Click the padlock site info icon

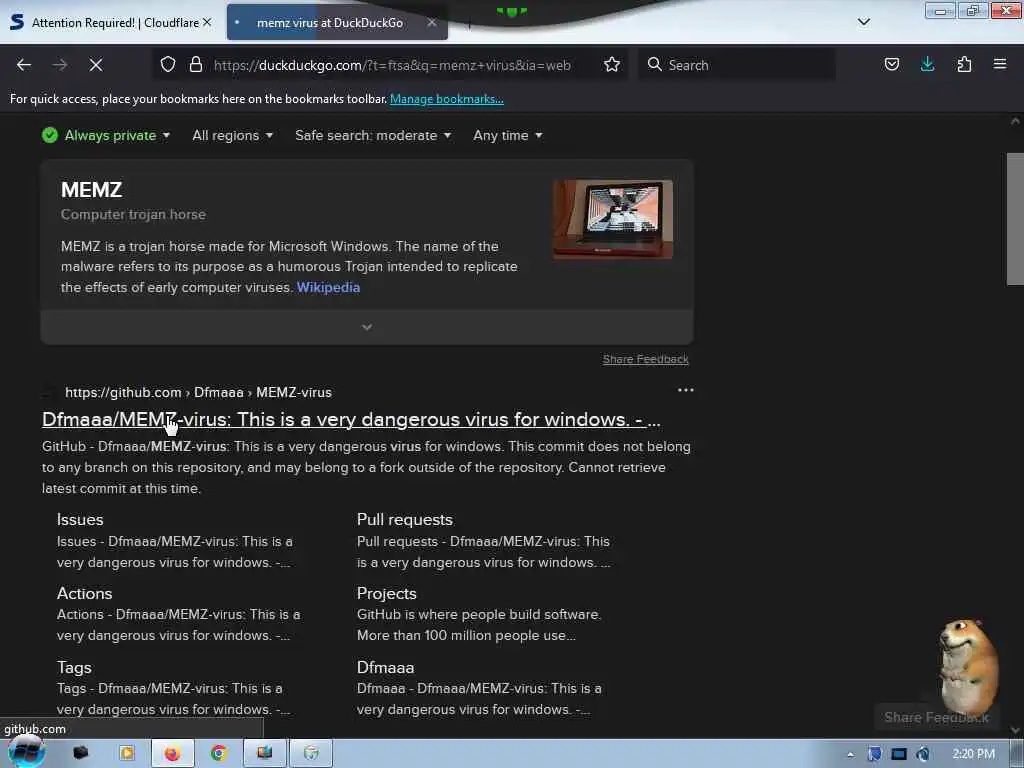[195, 65]
